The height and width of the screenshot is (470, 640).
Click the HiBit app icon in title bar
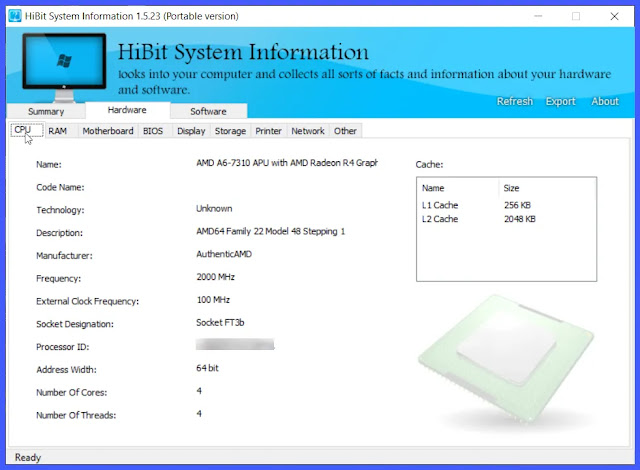pos(15,16)
